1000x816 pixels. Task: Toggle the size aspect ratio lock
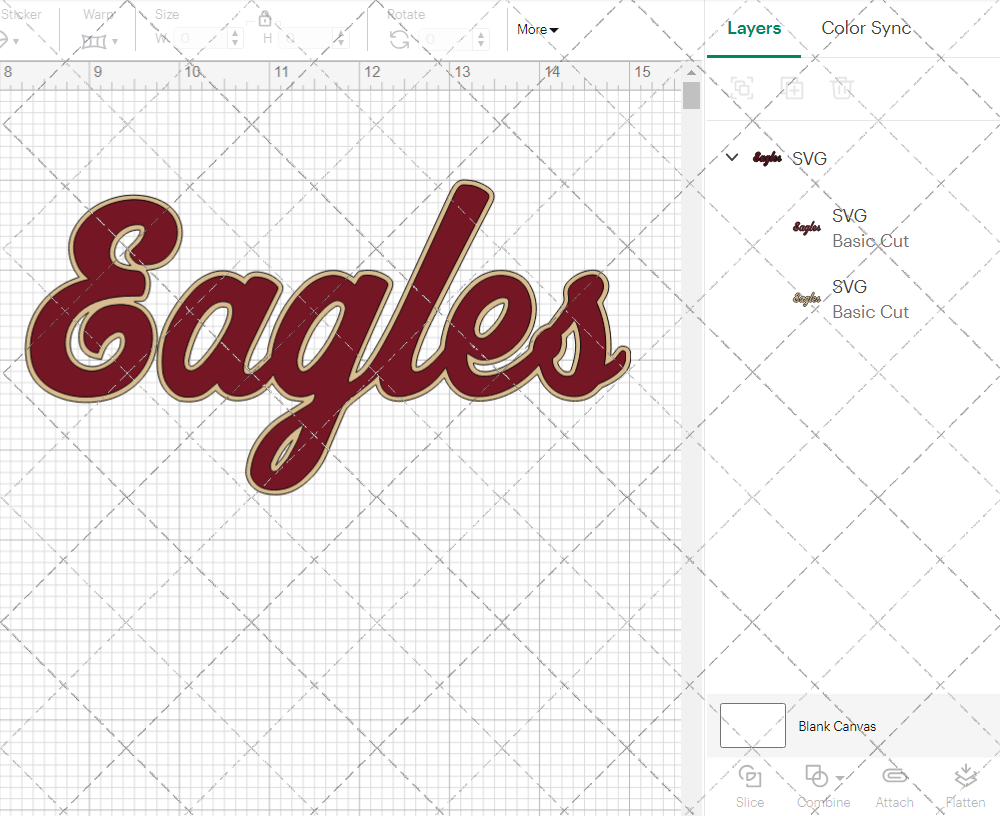(265, 19)
